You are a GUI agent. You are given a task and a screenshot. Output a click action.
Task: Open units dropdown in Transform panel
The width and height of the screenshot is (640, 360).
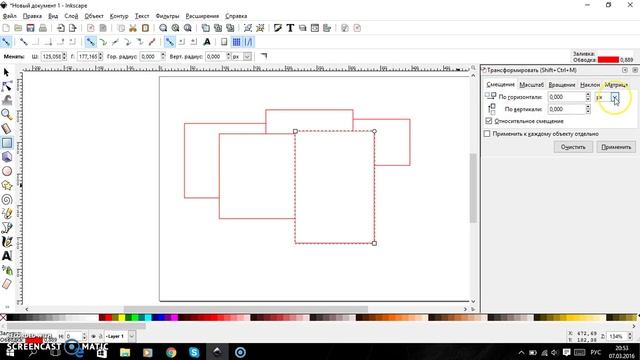pos(614,97)
